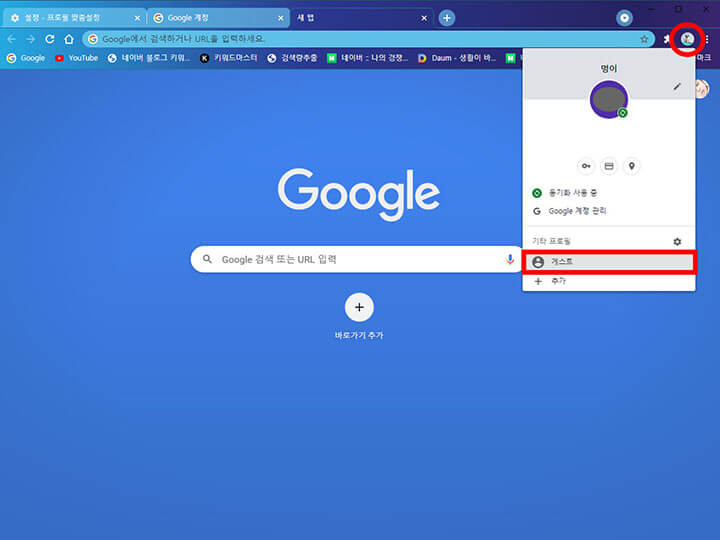This screenshot has width=720, height=540.
Task: Open the Daum bookmark
Action: click(456, 58)
